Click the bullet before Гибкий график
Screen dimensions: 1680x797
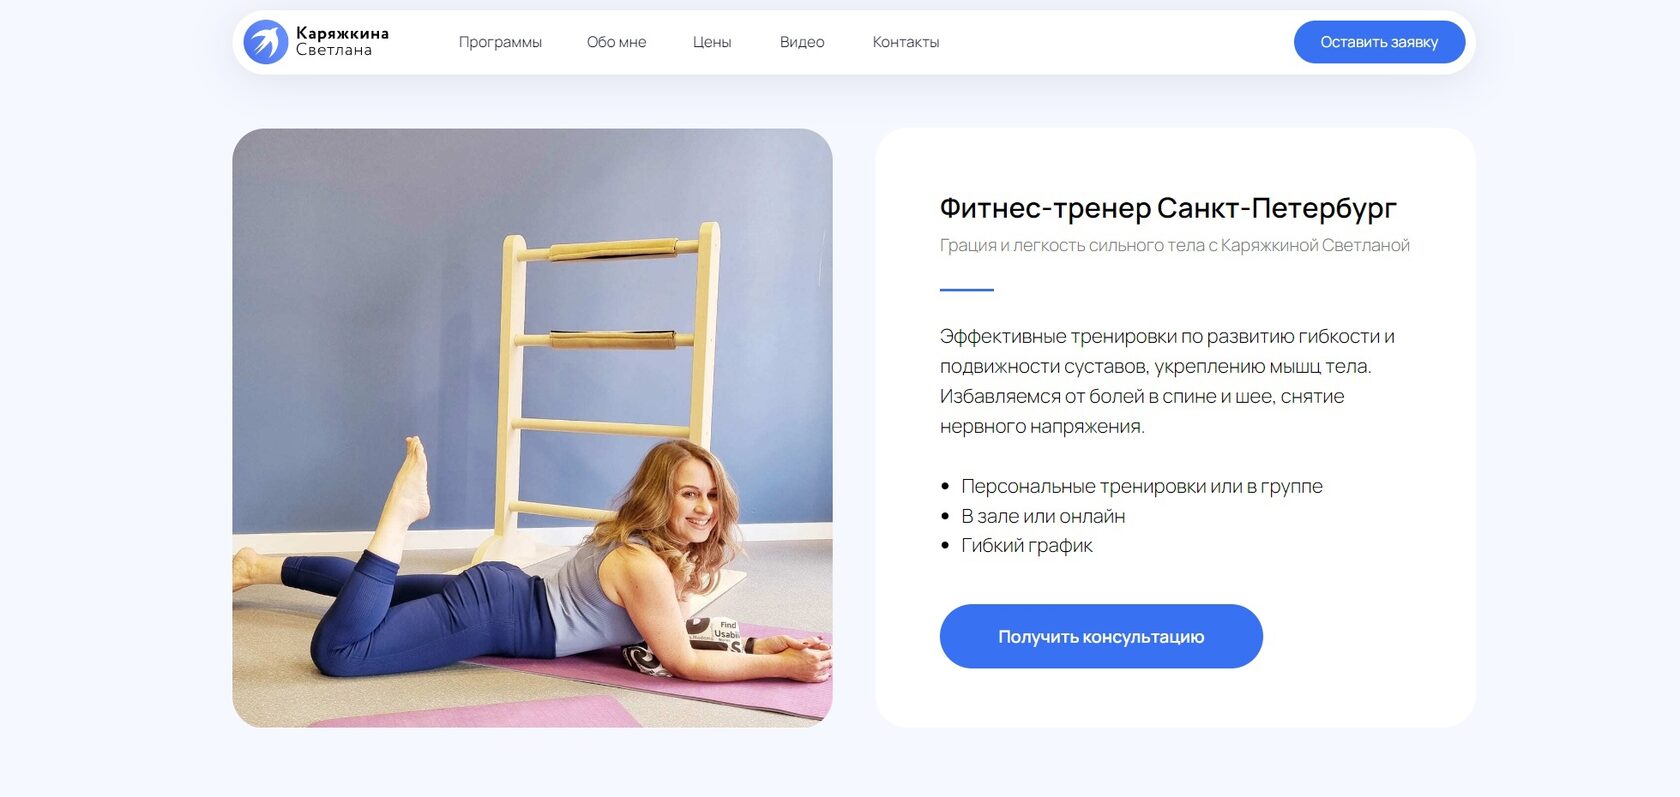[945, 546]
